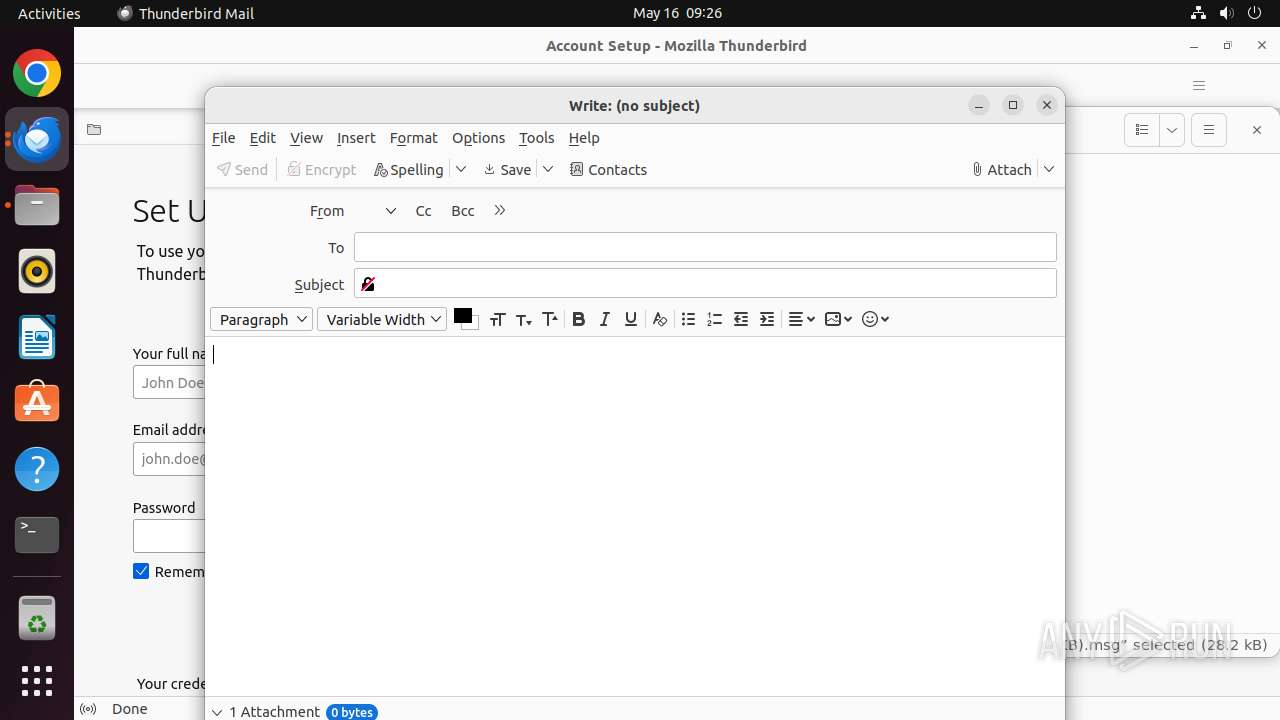Open the Insert menu
Screen dimensions: 1280x720
356,138
